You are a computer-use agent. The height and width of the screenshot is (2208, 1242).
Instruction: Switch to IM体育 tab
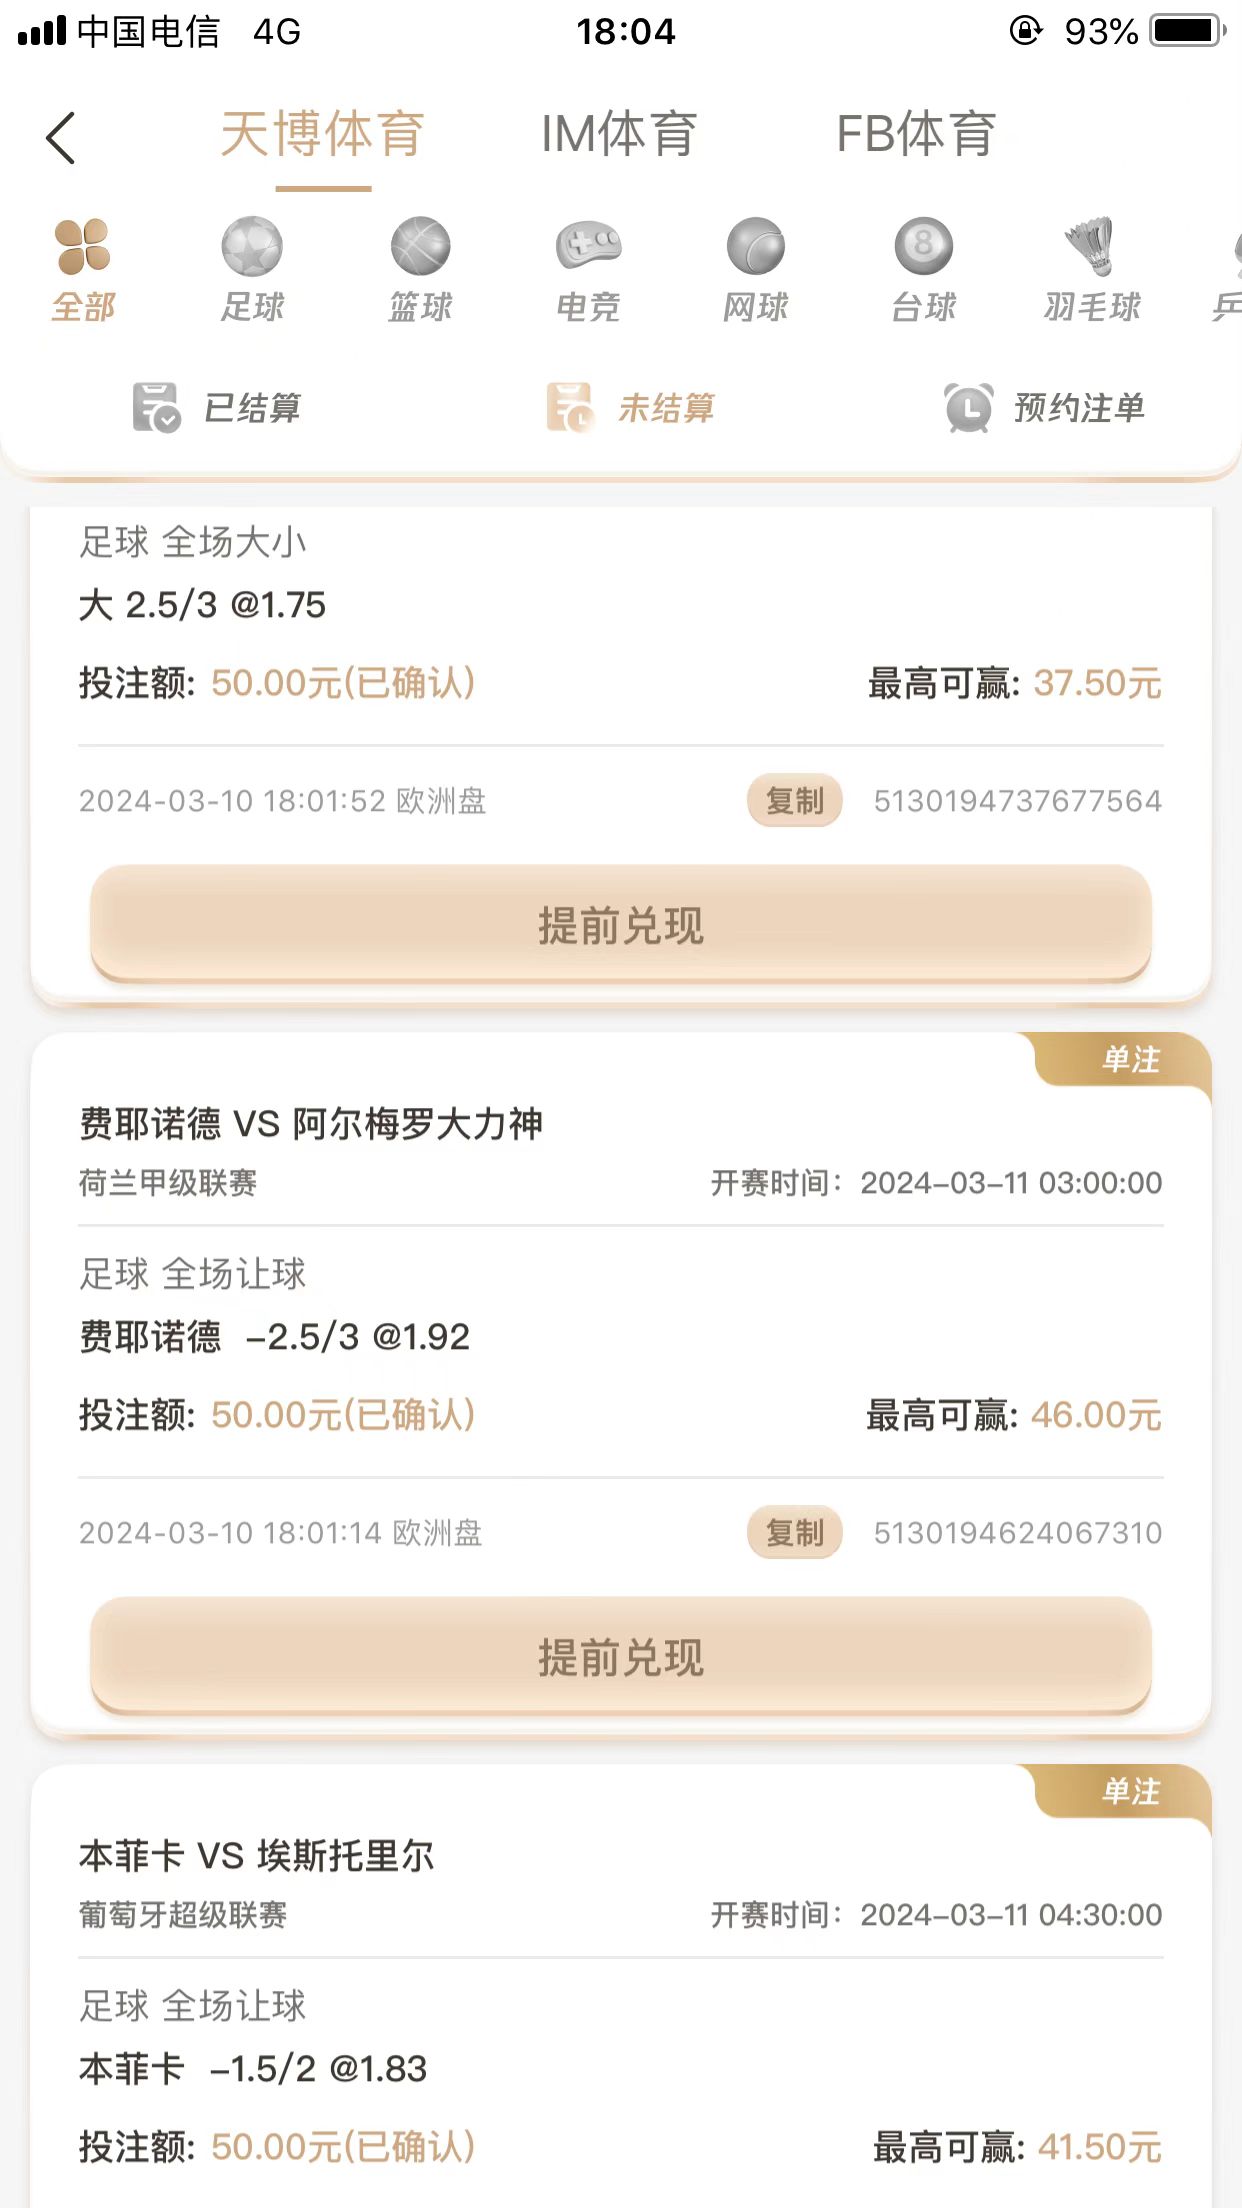618,135
